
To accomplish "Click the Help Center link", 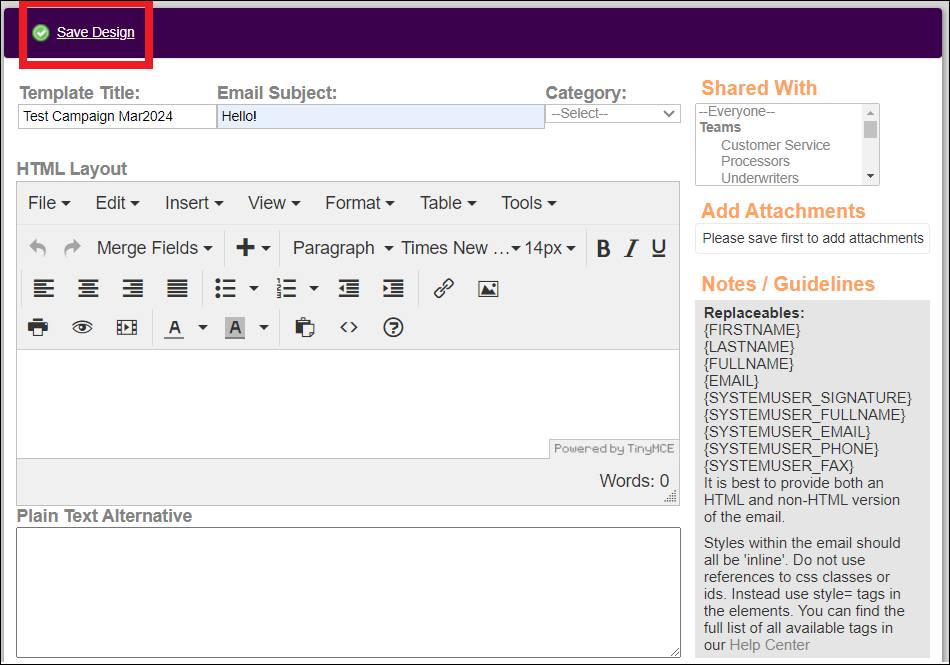I will [769, 645].
